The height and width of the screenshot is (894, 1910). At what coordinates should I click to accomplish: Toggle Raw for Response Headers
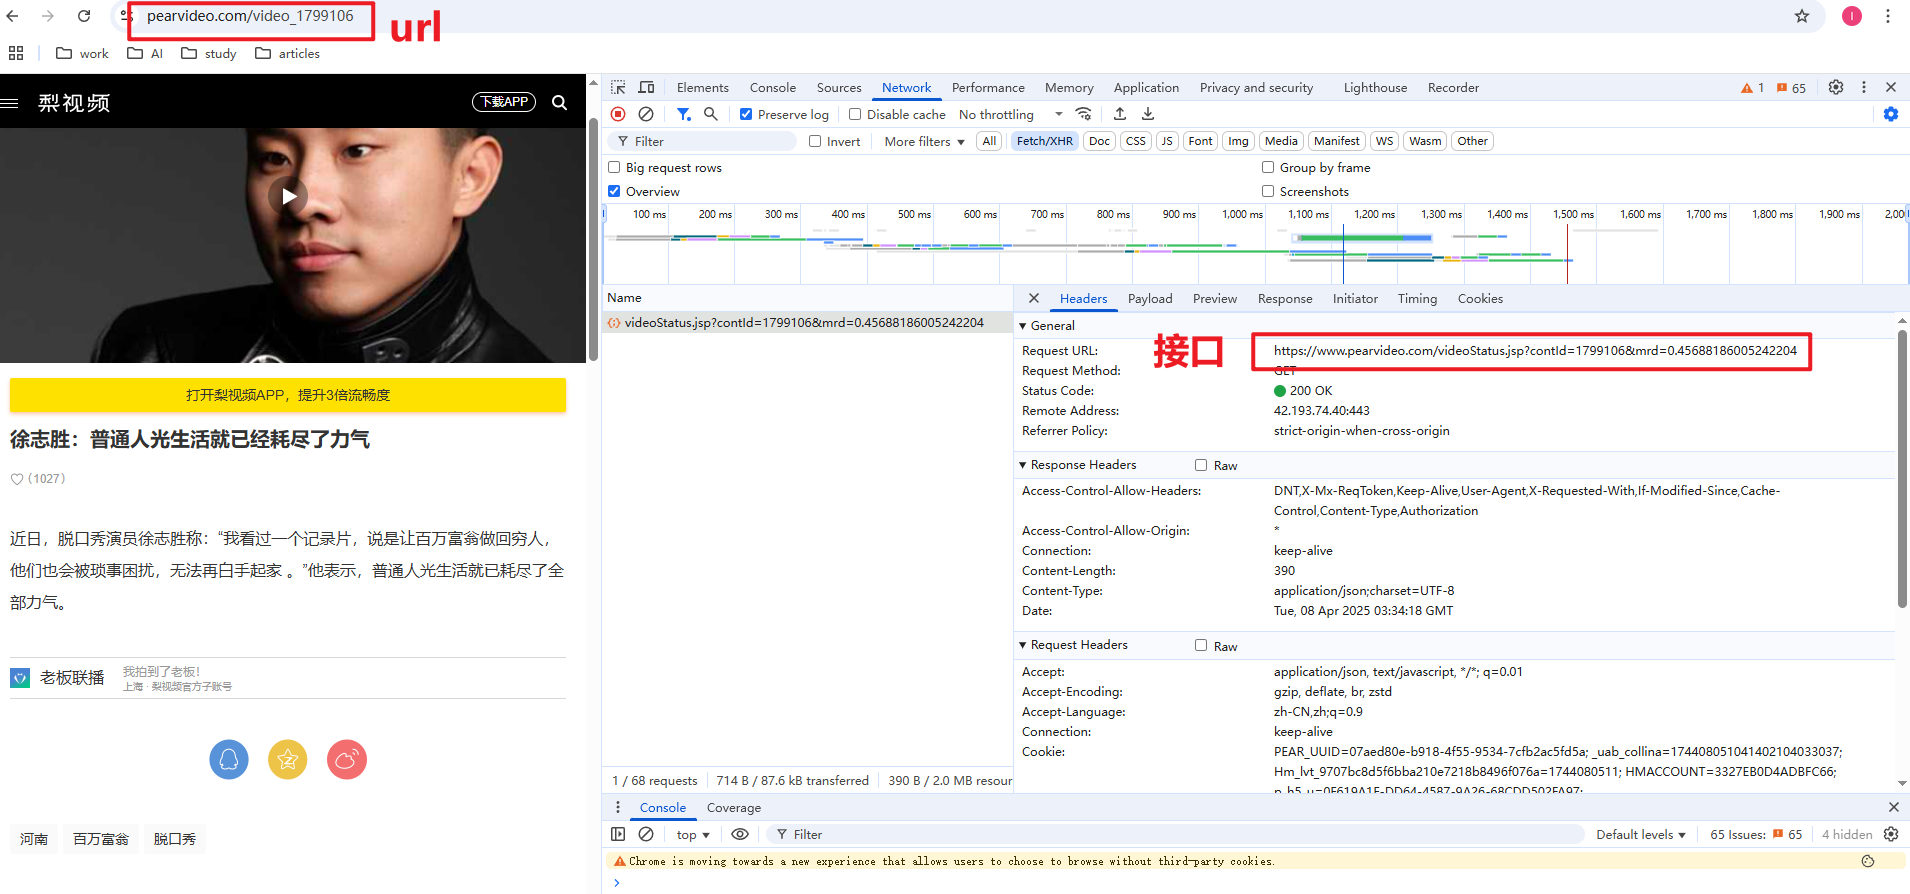1201,465
